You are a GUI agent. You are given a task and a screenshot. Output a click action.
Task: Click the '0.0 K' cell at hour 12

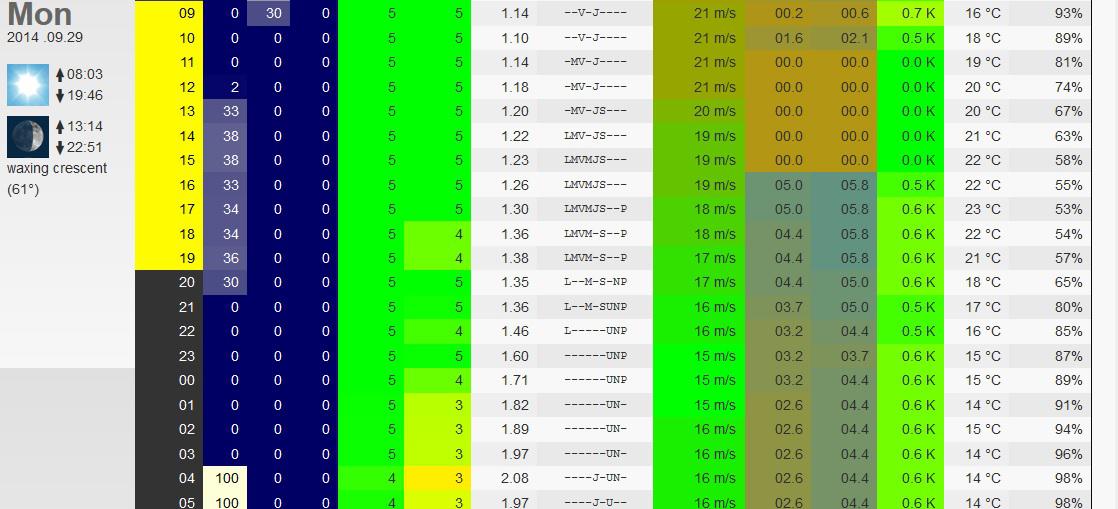point(911,87)
